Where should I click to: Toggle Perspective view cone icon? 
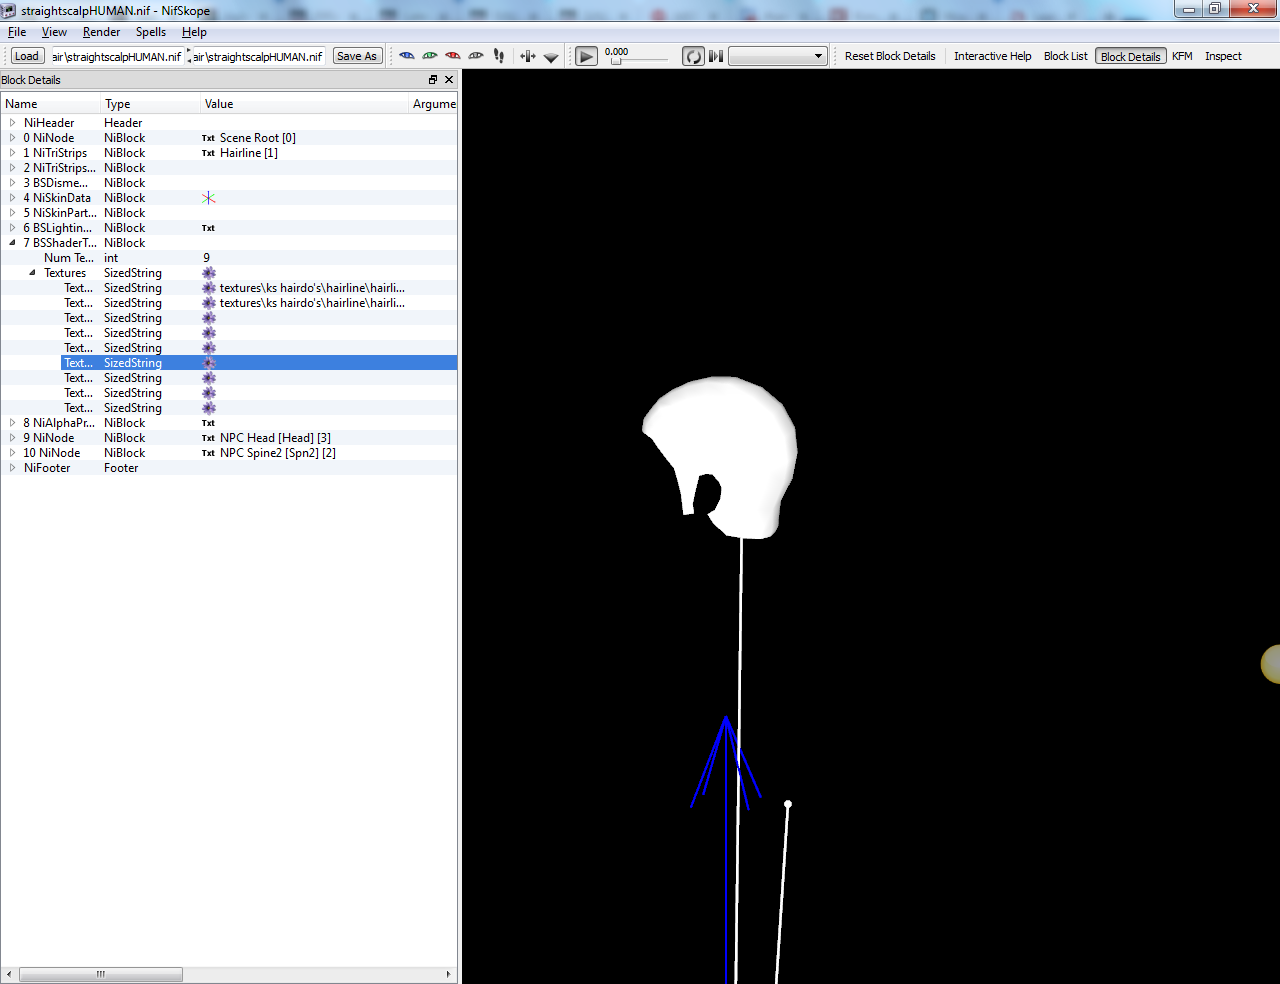[551, 57]
